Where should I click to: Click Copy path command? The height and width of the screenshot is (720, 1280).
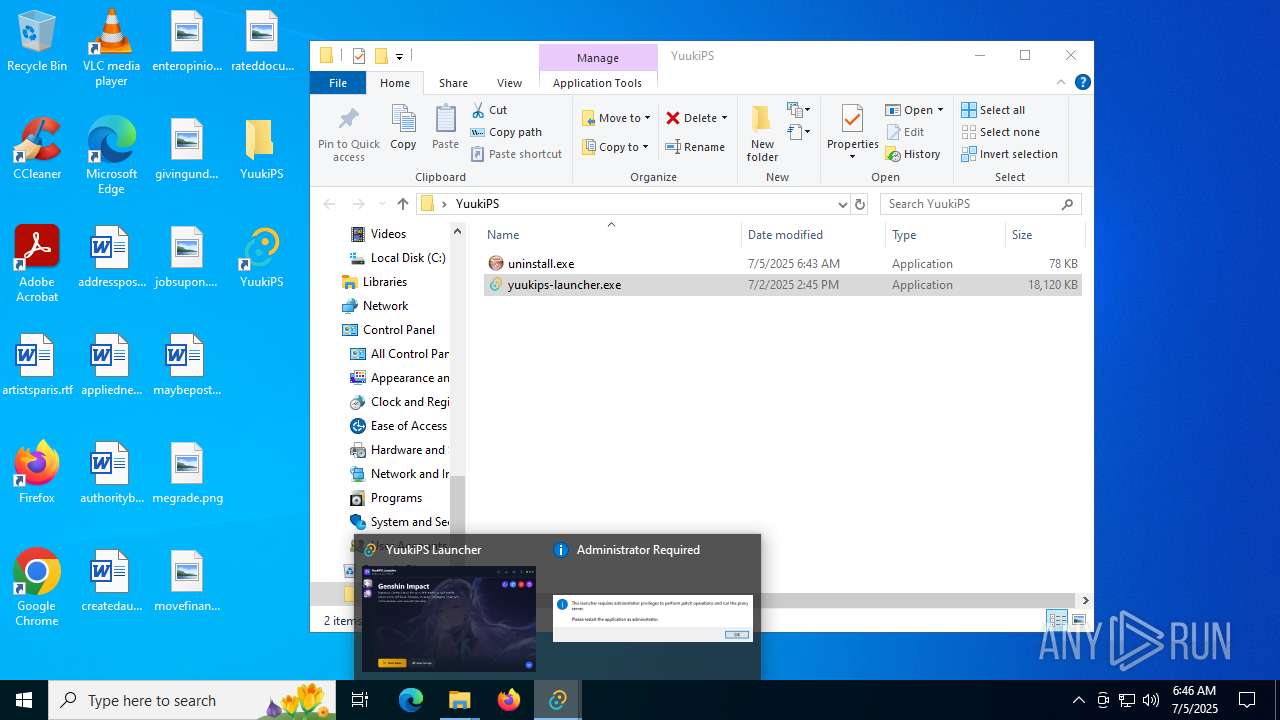[506, 132]
